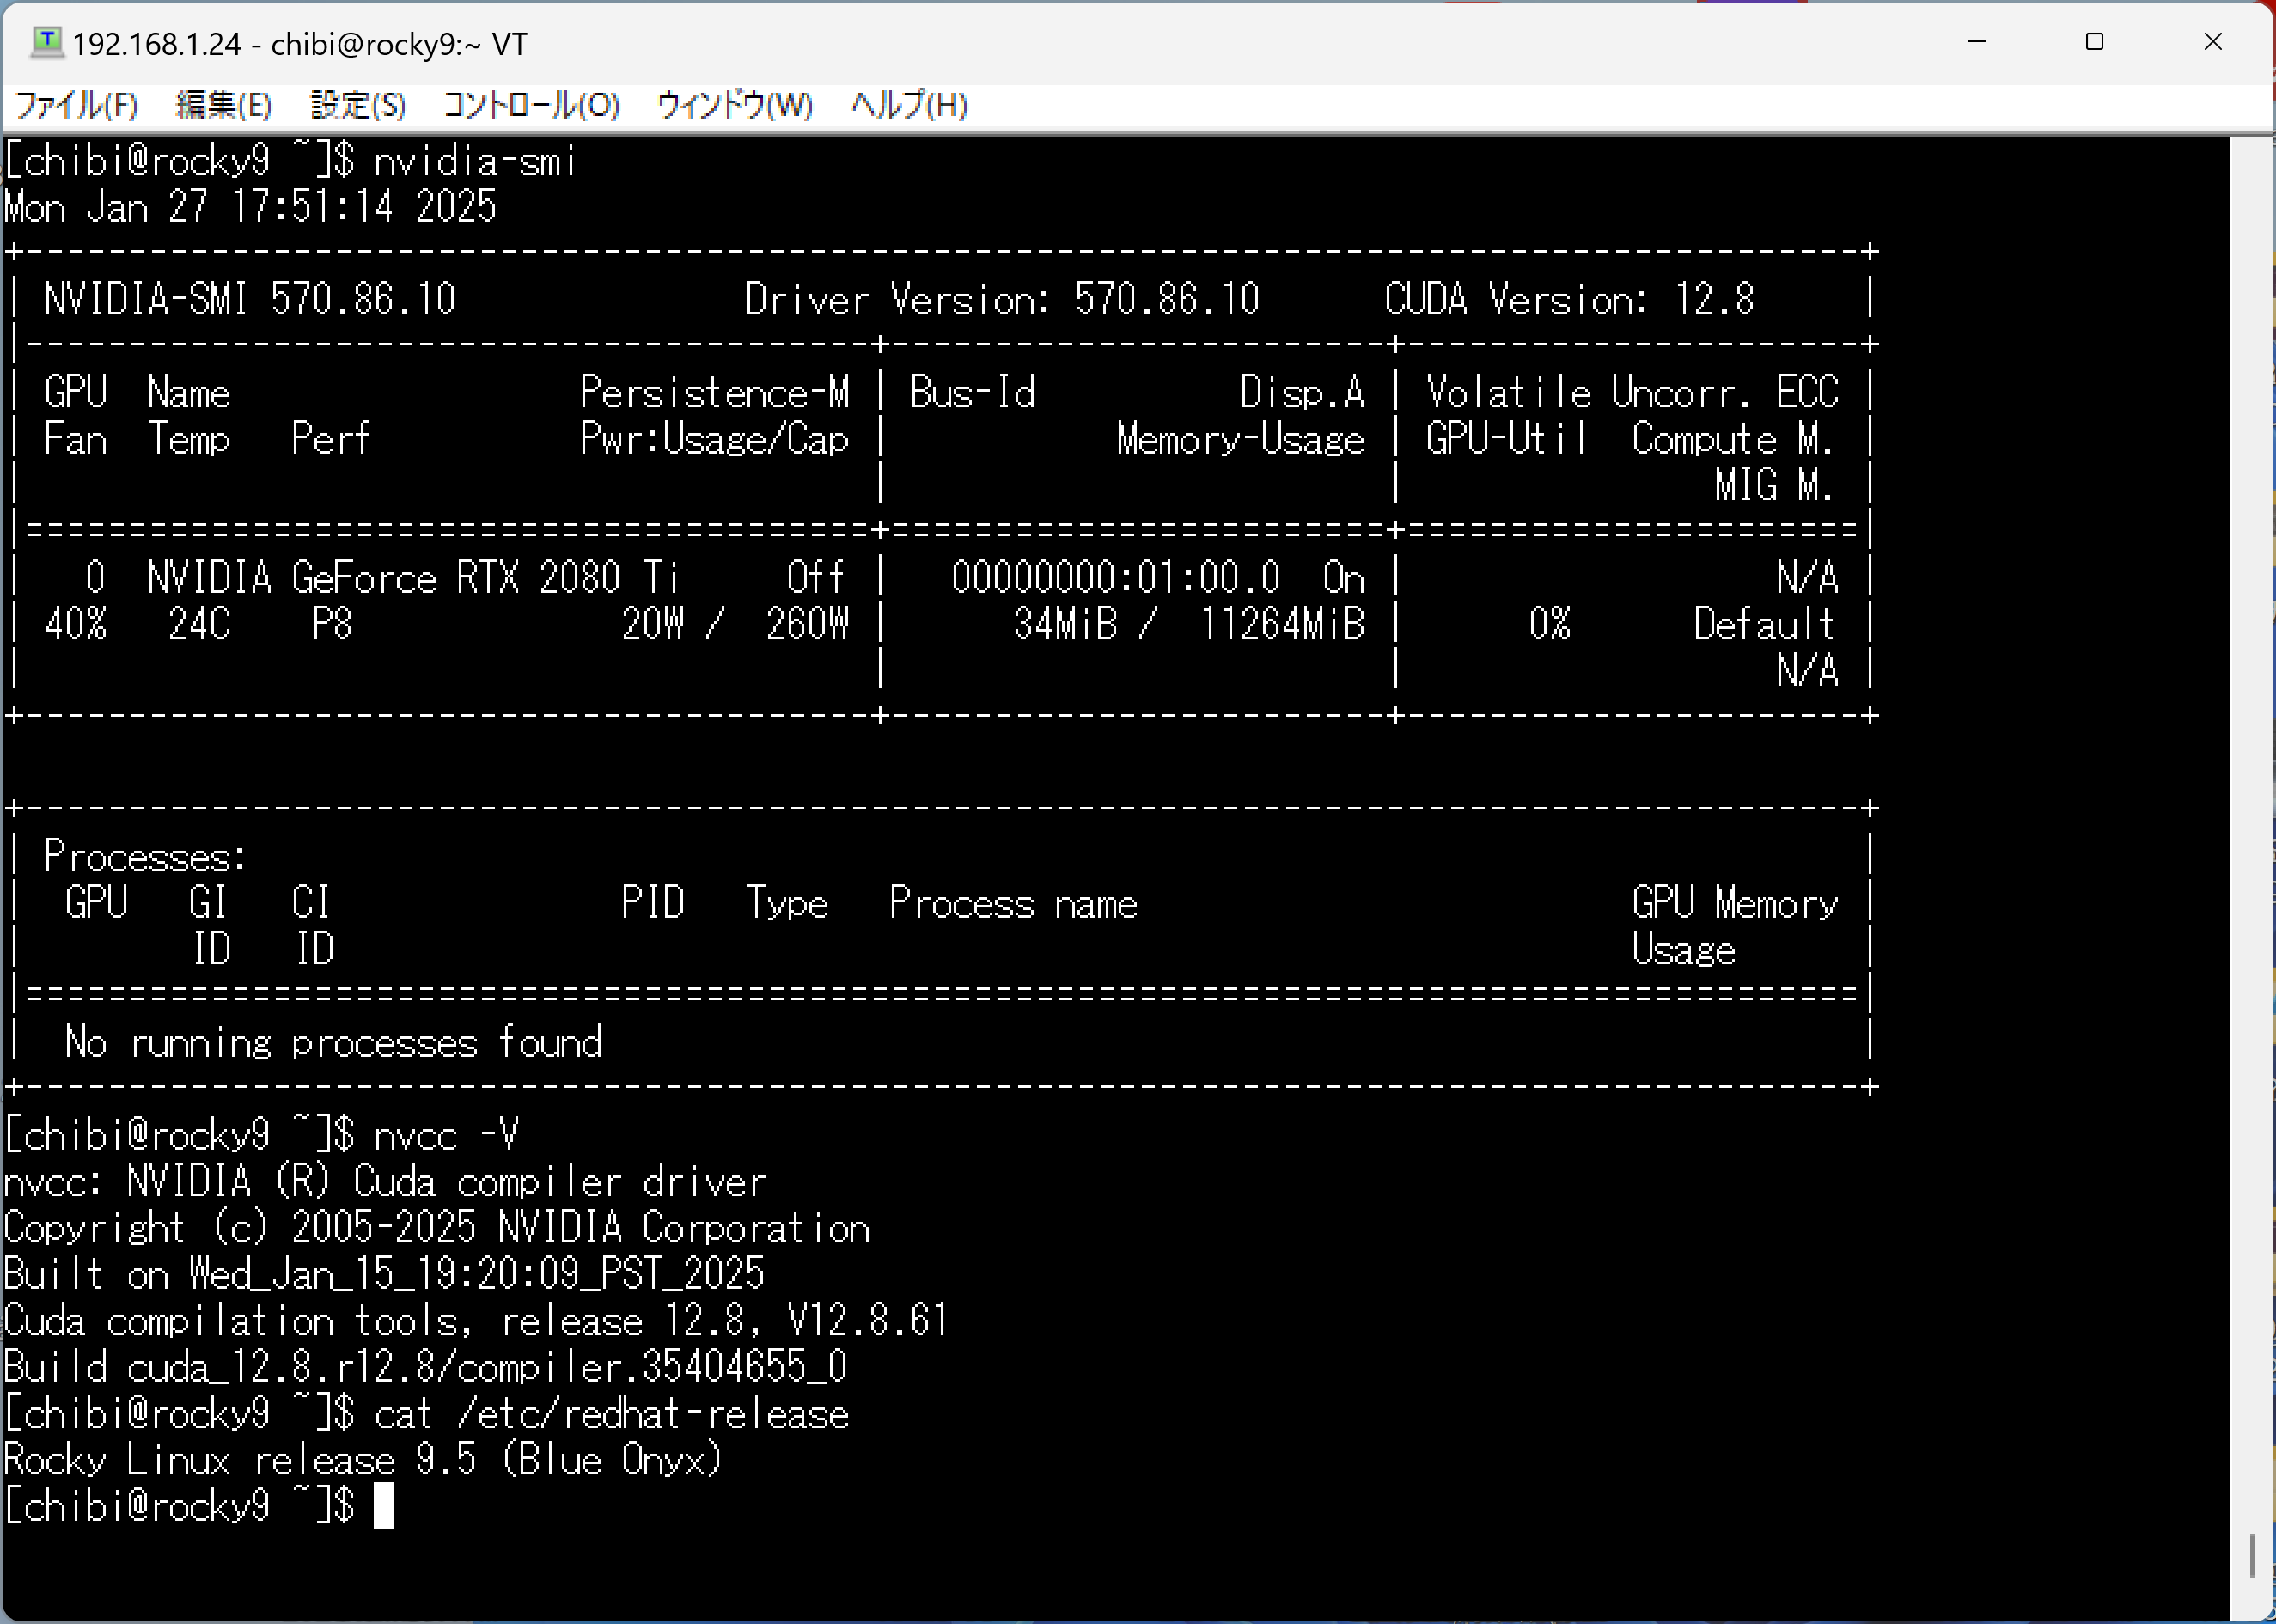Screen dimensions: 2276x1624
Task: Open the 設定(S) menu
Action: [x=358, y=105]
